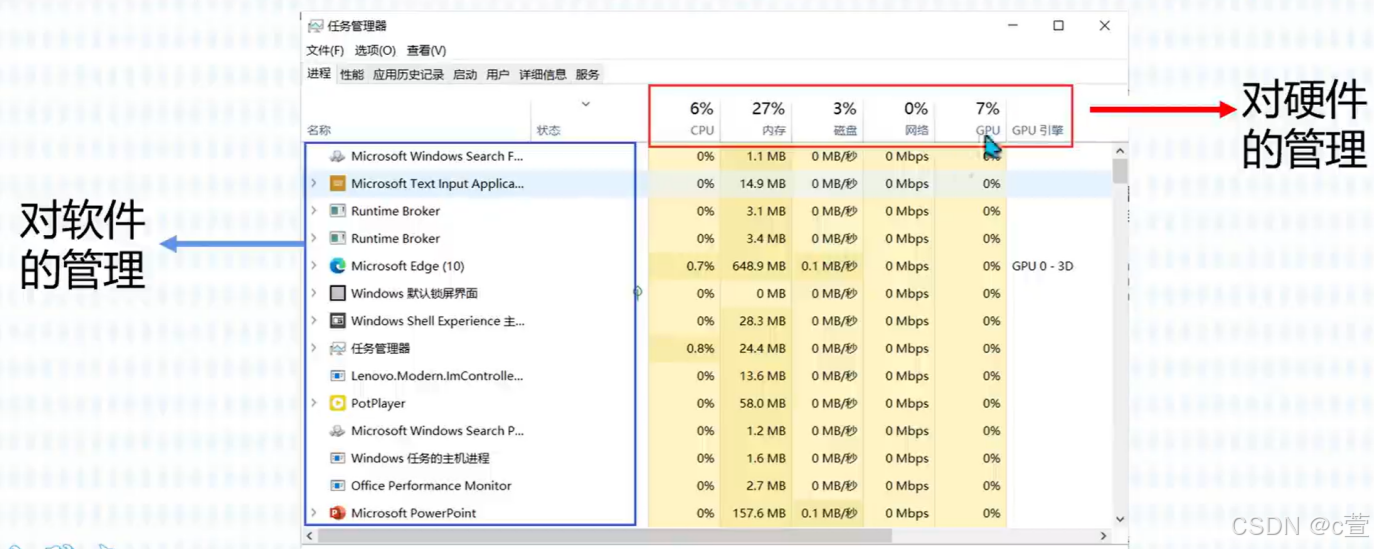Switch to the 服务 tab

(x=588, y=75)
